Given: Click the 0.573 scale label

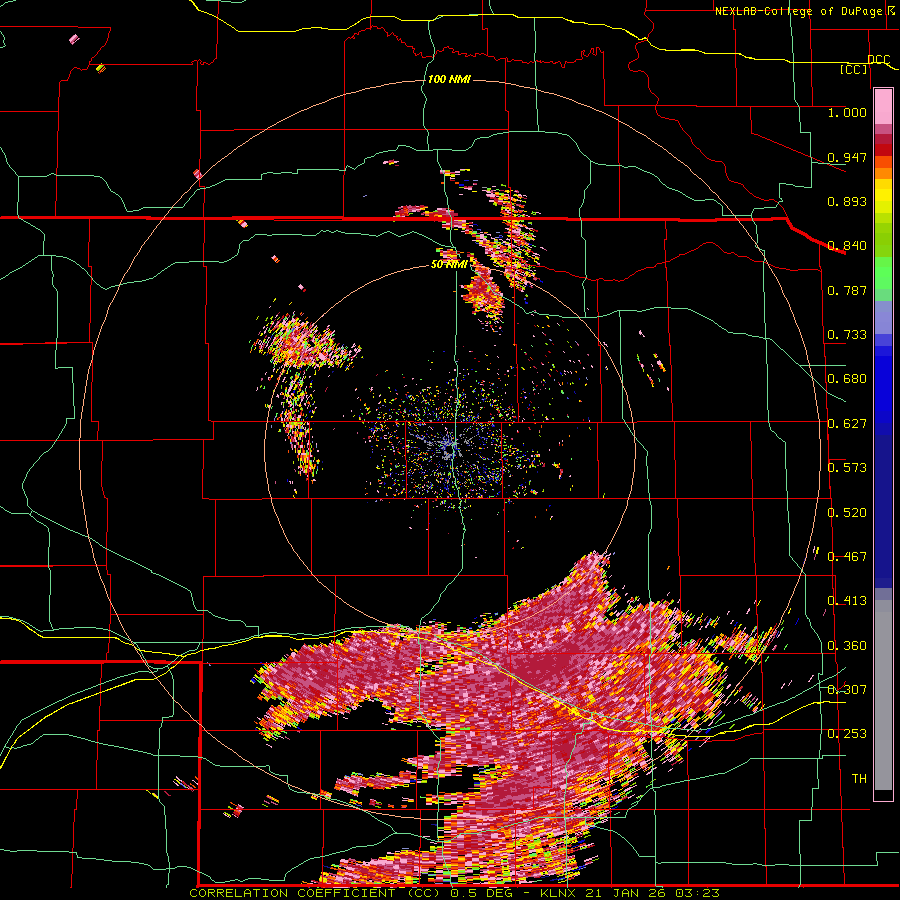Looking at the screenshot, I should (x=847, y=468).
